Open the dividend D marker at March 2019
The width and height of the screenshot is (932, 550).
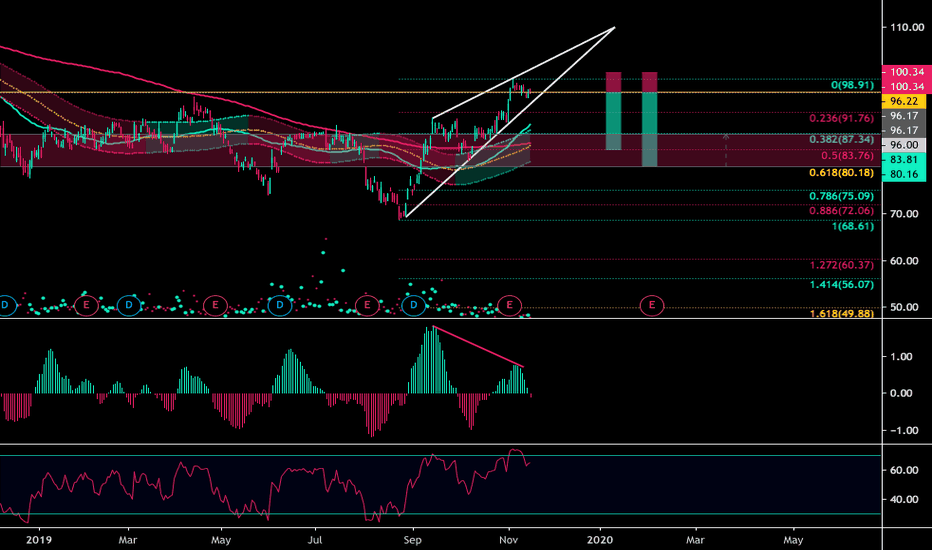coord(129,306)
